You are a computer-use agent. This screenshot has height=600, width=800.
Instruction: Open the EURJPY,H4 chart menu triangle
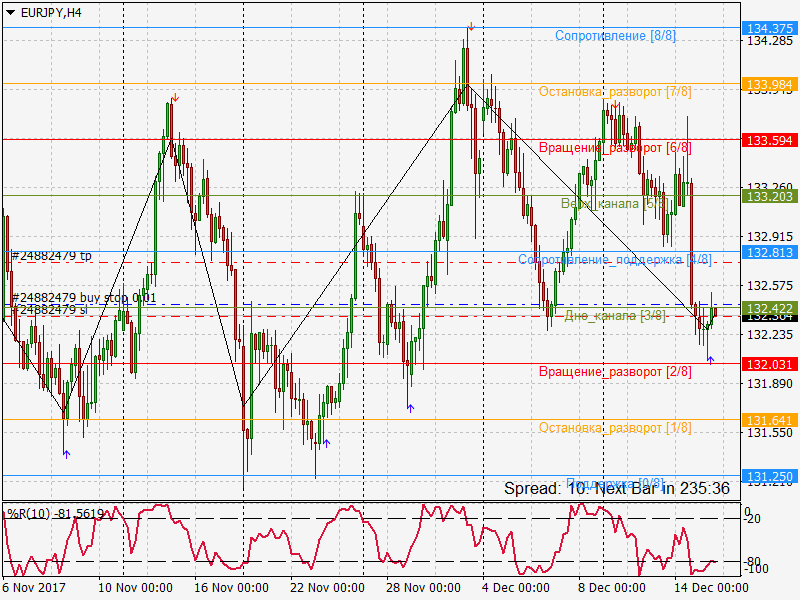10,13
